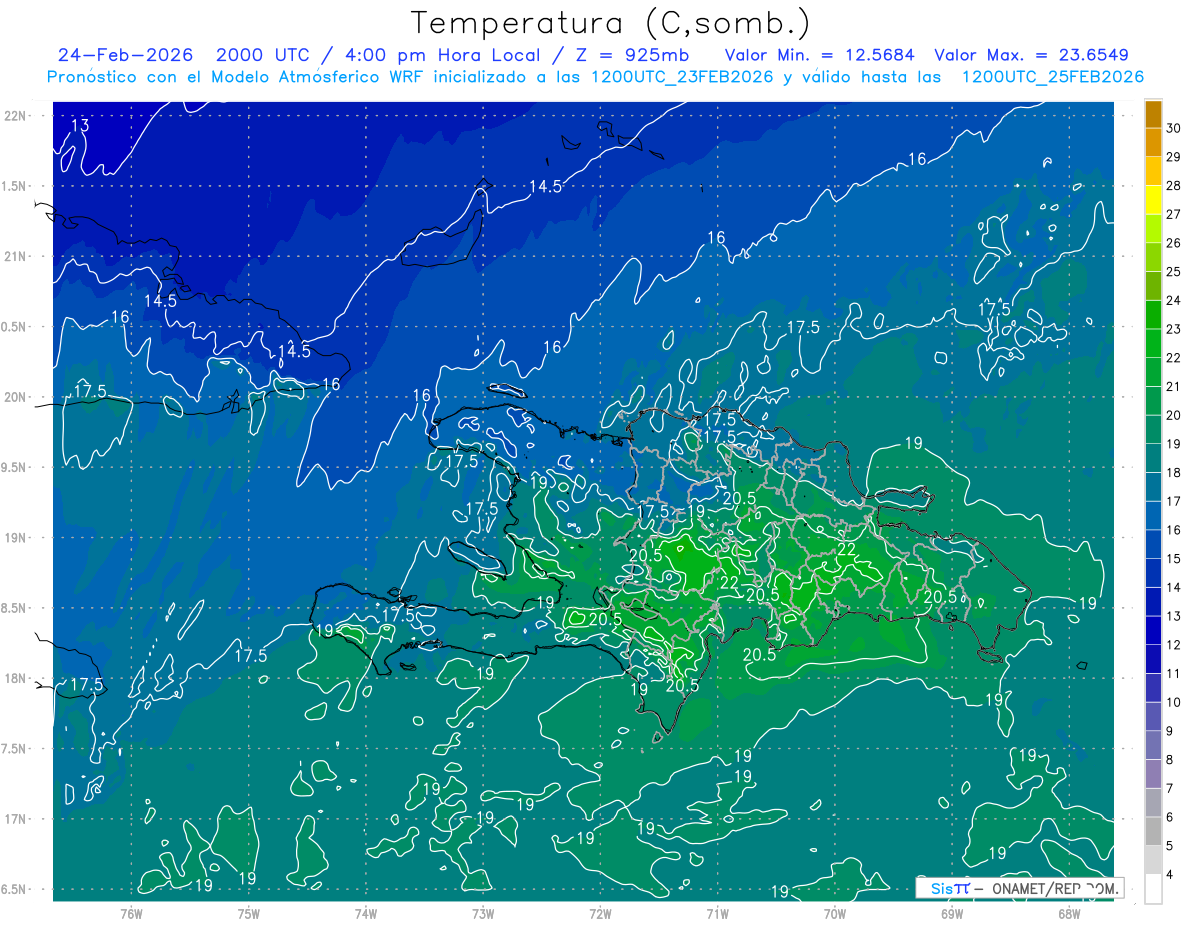Click the "23" label on the color scale

(1174, 329)
